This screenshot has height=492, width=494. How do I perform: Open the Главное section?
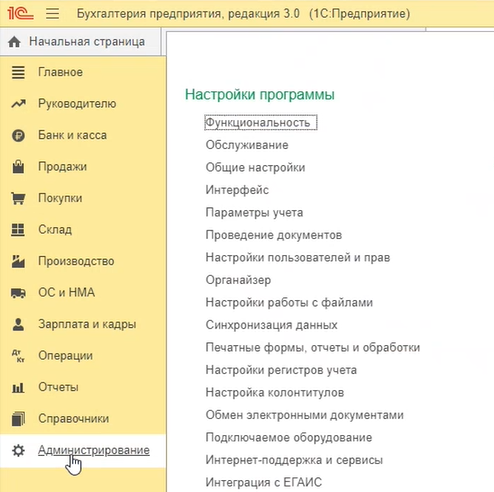(x=60, y=72)
